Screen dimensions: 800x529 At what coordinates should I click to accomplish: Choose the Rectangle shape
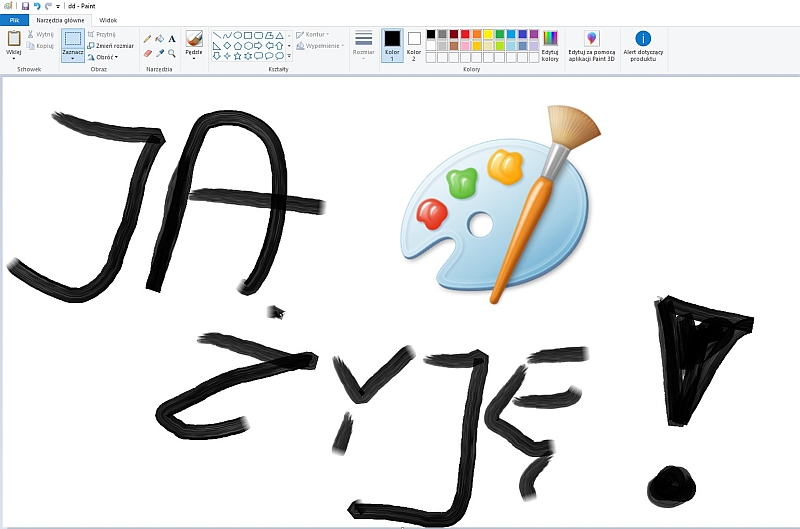click(248, 35)
